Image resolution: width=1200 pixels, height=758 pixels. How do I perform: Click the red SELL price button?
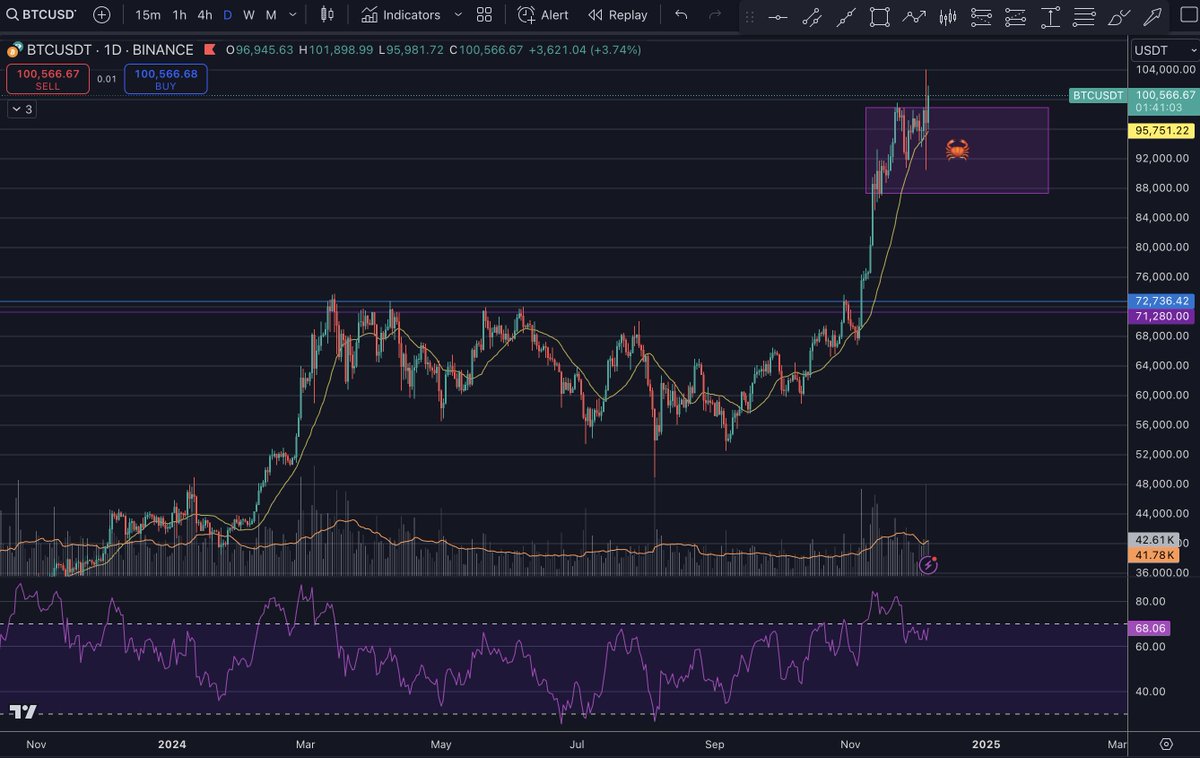pos(47,79)
